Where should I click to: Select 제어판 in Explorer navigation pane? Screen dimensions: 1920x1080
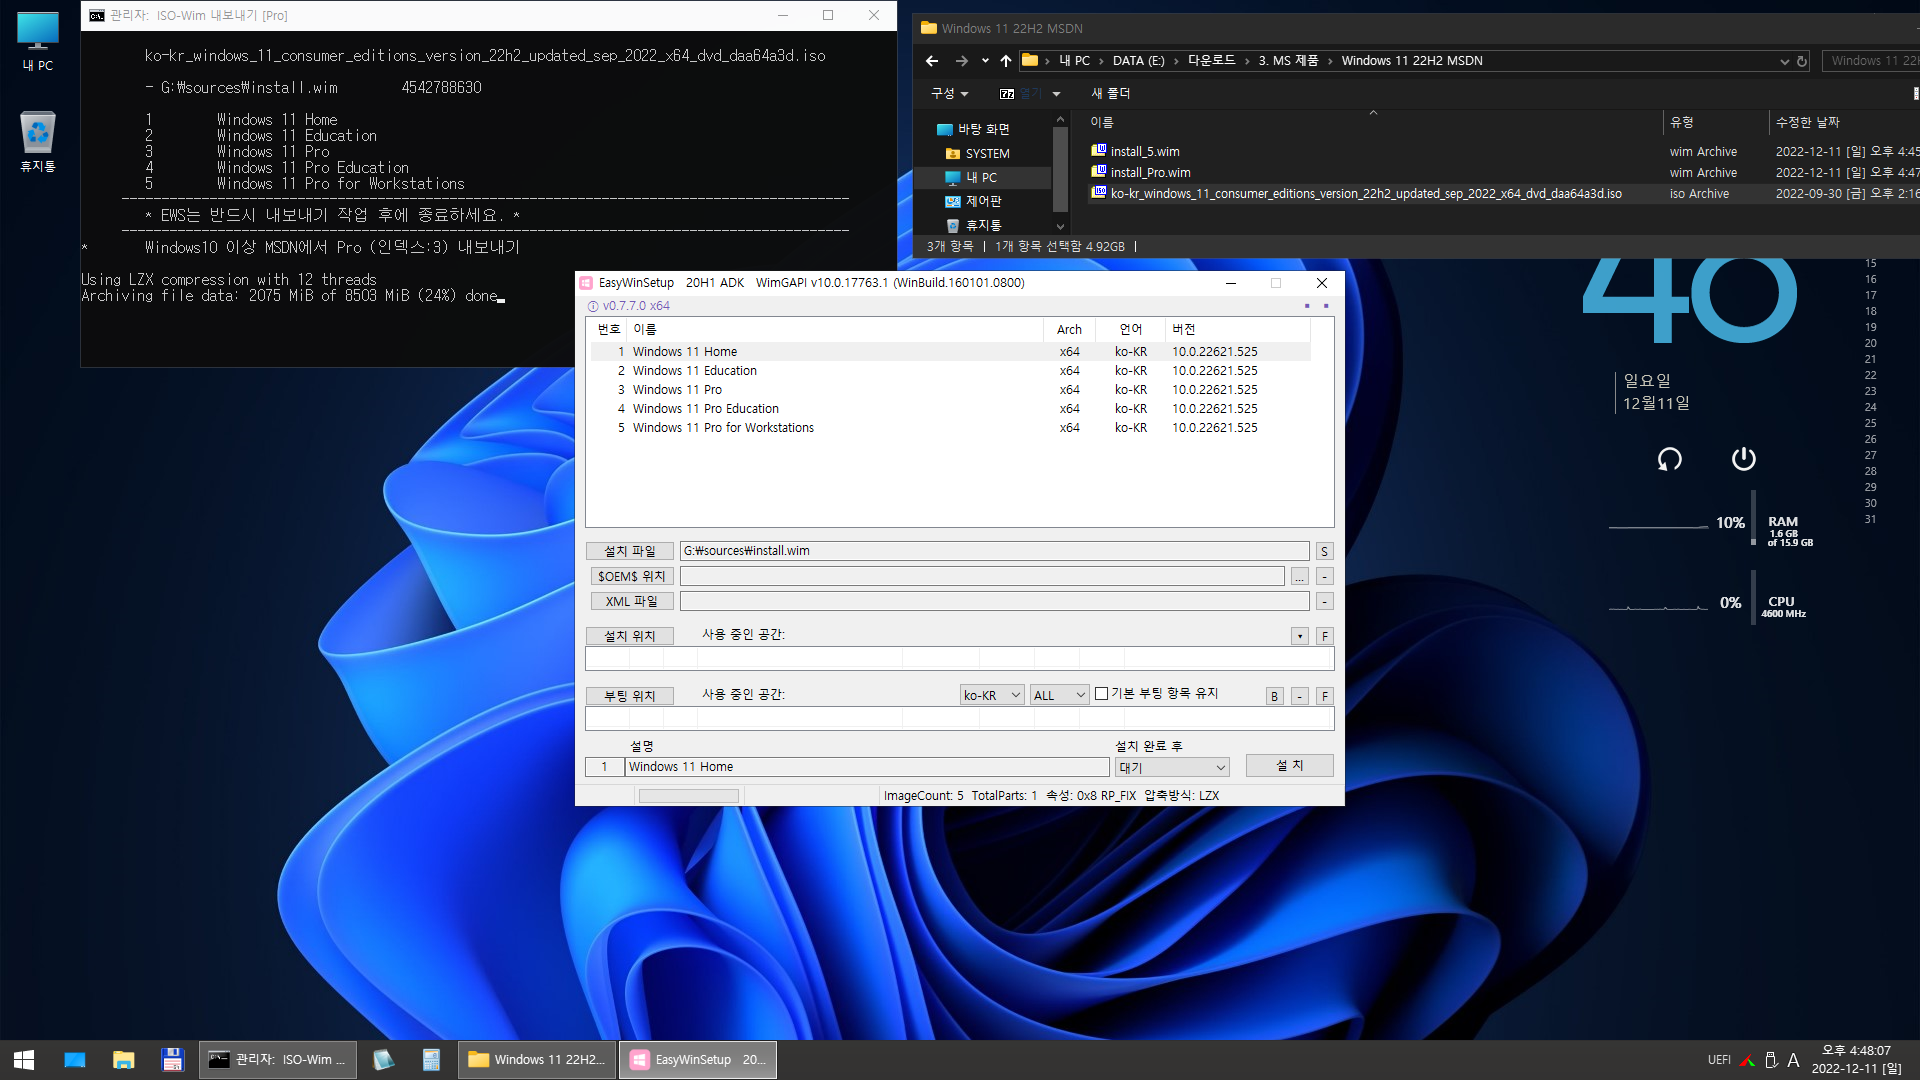click(982, 202)
